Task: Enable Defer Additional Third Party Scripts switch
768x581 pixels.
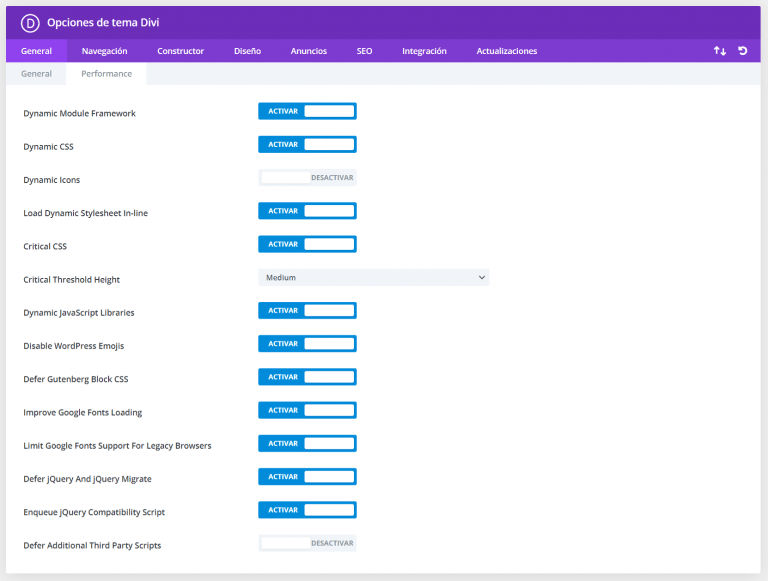Action: 307,543
